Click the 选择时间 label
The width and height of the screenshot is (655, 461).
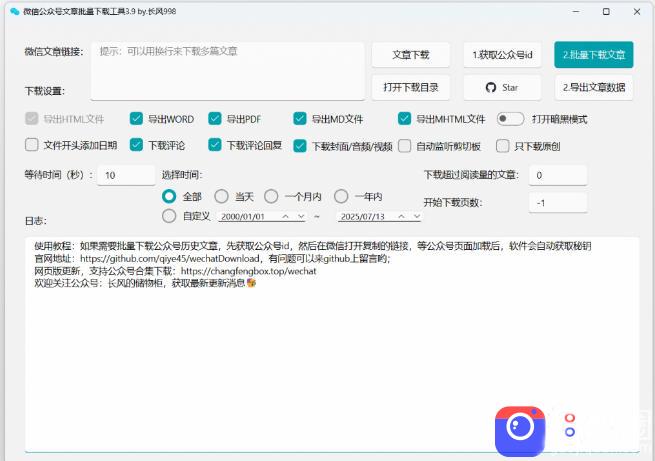(182, 175)
